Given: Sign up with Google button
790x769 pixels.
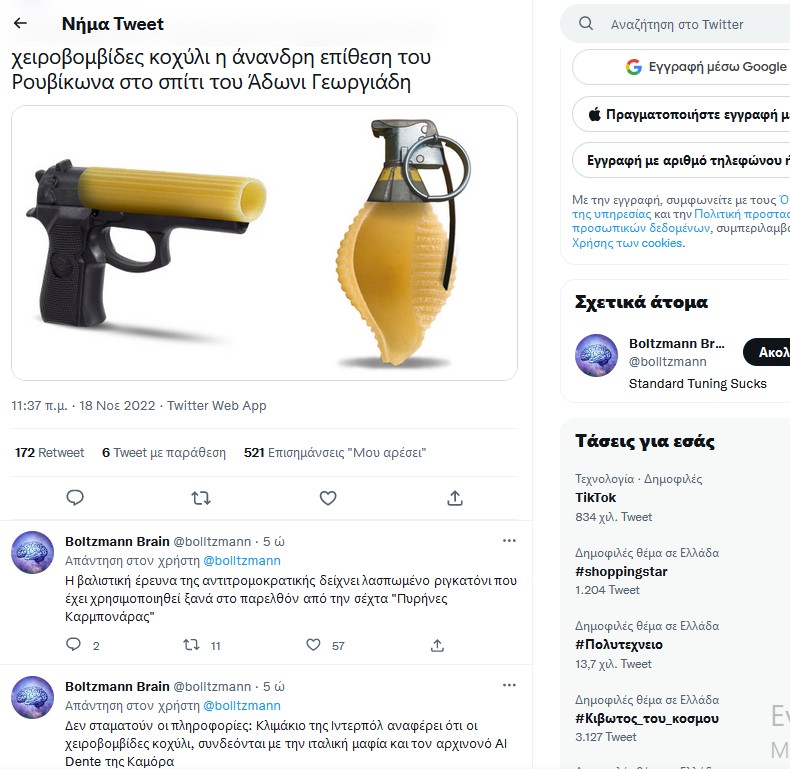Looking at the screenshot, I should [690, 67].
